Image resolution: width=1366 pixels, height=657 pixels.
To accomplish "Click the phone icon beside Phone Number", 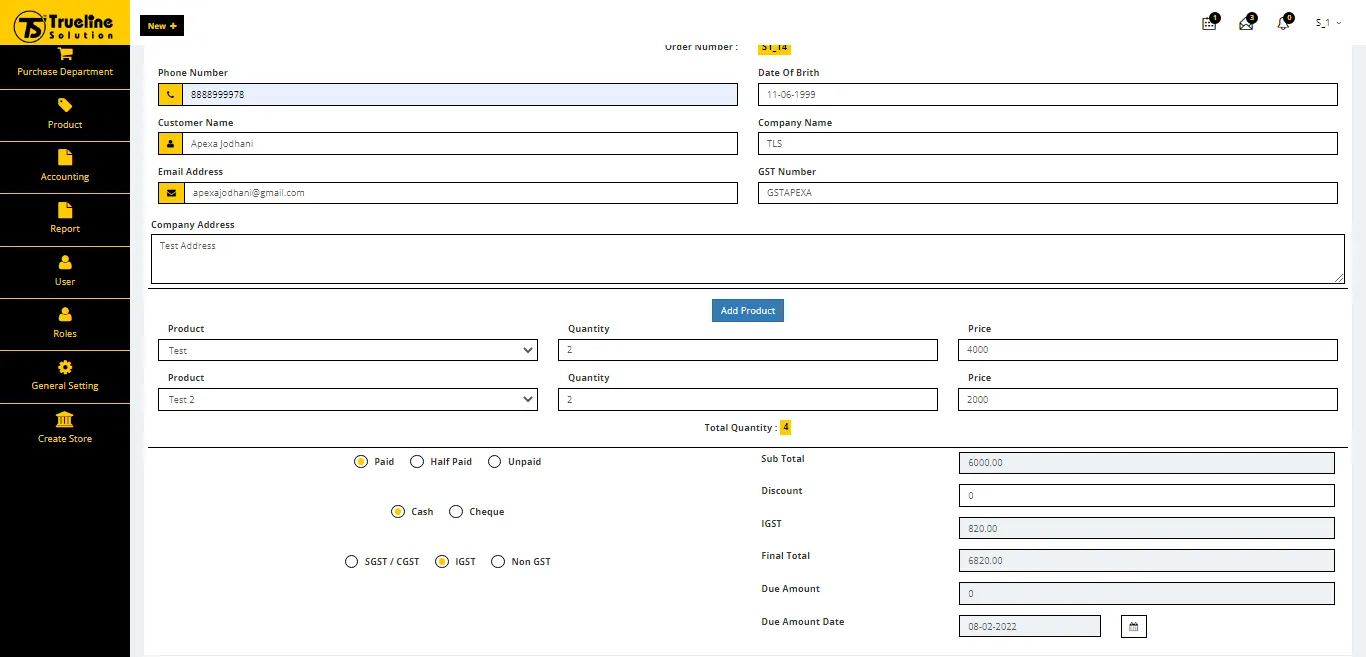I will click(x=170, y=94).
